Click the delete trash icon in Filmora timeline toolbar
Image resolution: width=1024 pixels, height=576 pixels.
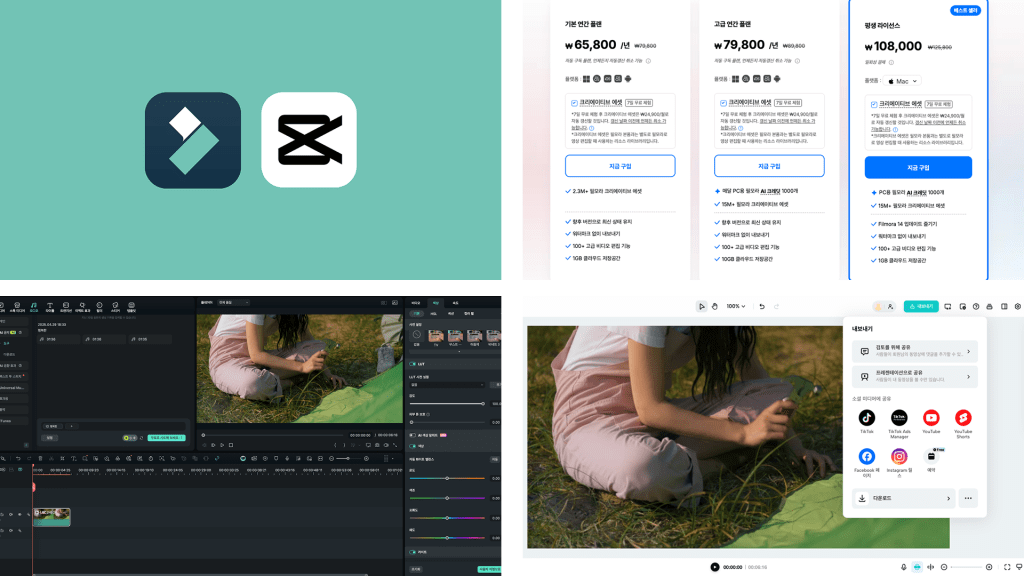(40, 458)
